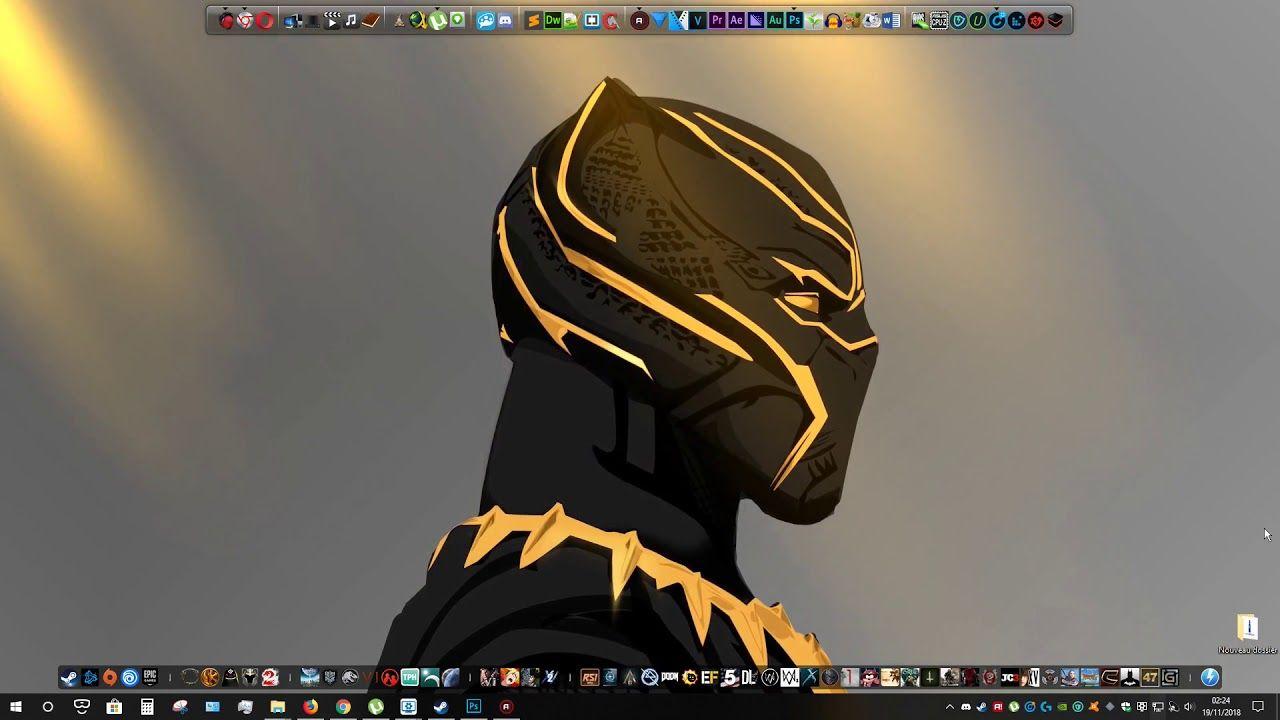Image resolution: width=1280 pixels, height=720 pixels.
Task: Open Jurassic World Evolution in bottom dock
Action: [x=350, y=678]
